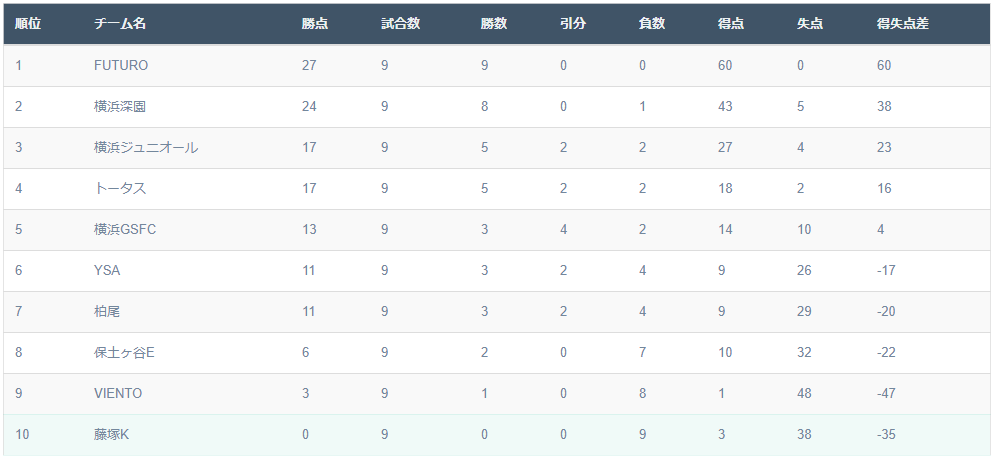Viewport: 994px width, 462px height.
Task: Click the 横浜ジュニオール team name
Action: (x=146, y=148)
